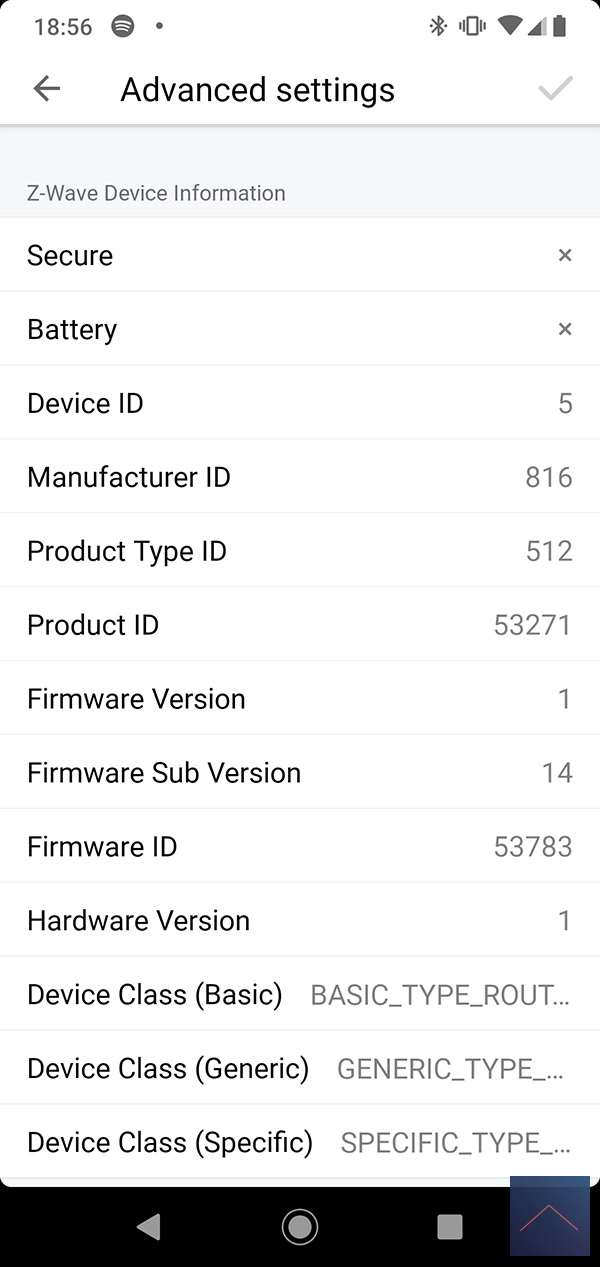Tap the Spotify status bar icon
Image resolution: width=600 pixels, height=1267 pixels.
coord(122,27)
